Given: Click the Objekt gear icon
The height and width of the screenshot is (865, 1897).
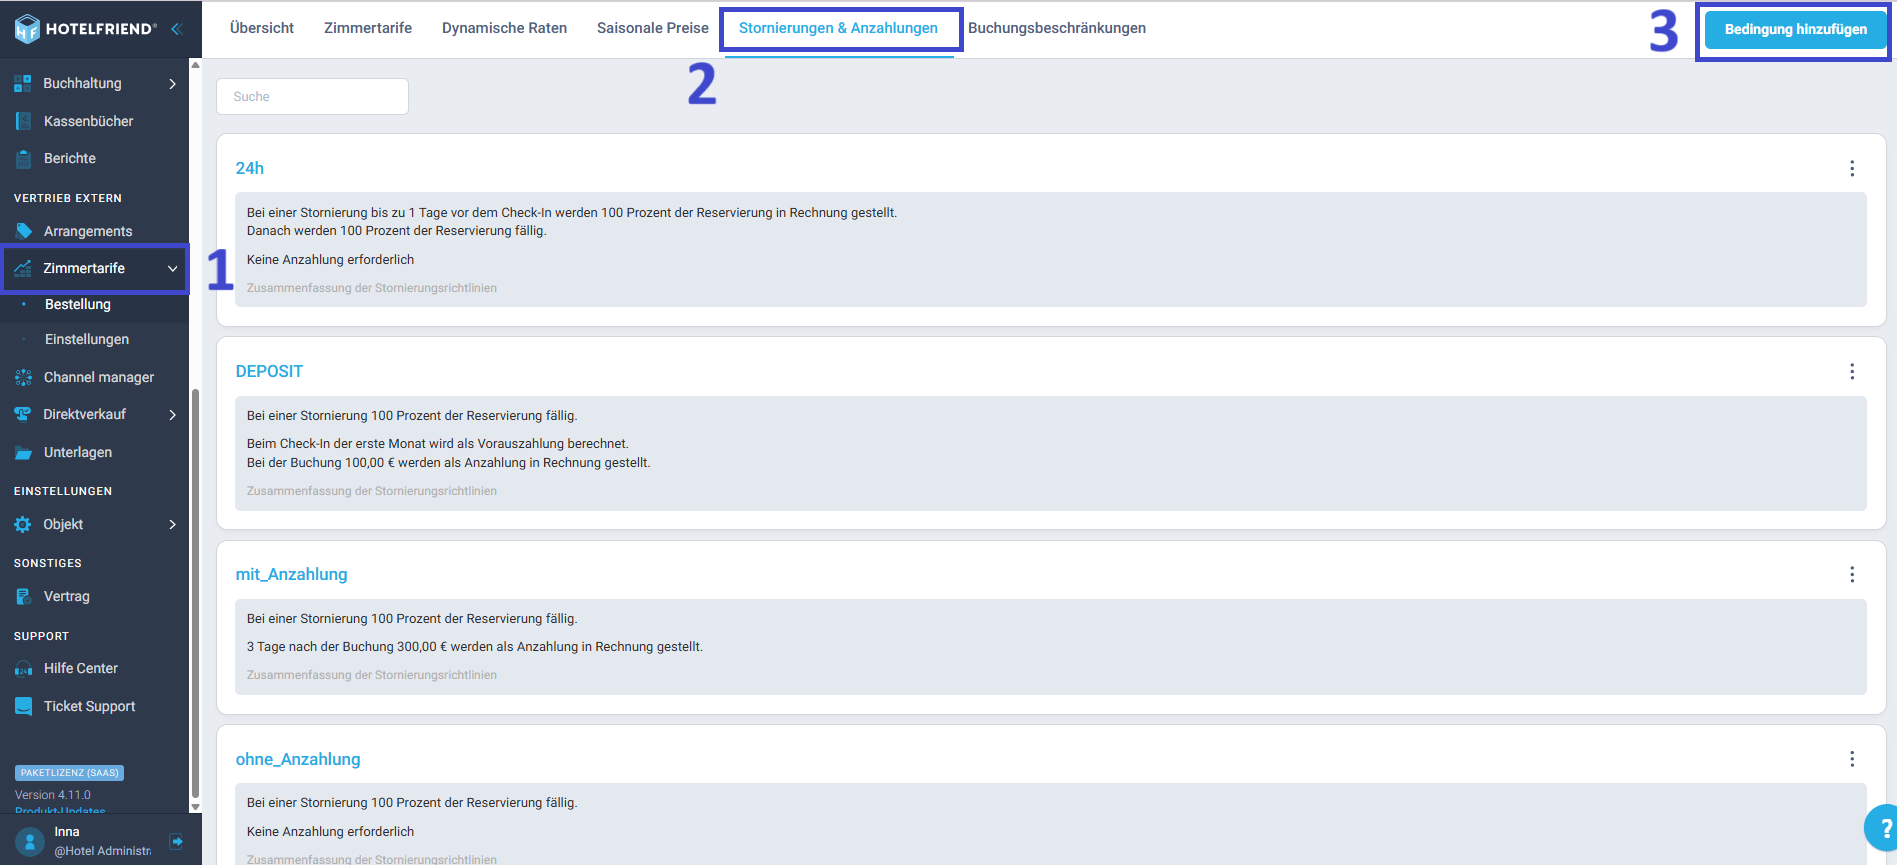Looking at the screenshot, I should [23, 524].
